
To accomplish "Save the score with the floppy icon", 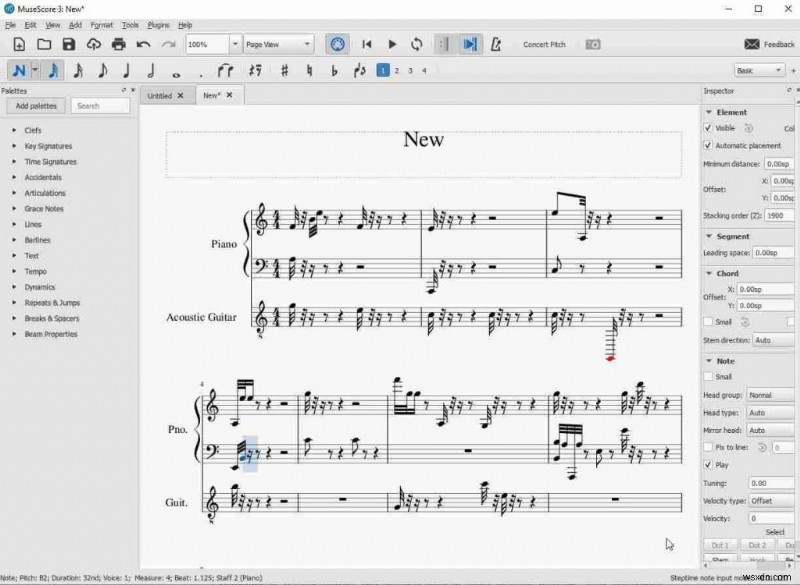I will pos(68,44).
